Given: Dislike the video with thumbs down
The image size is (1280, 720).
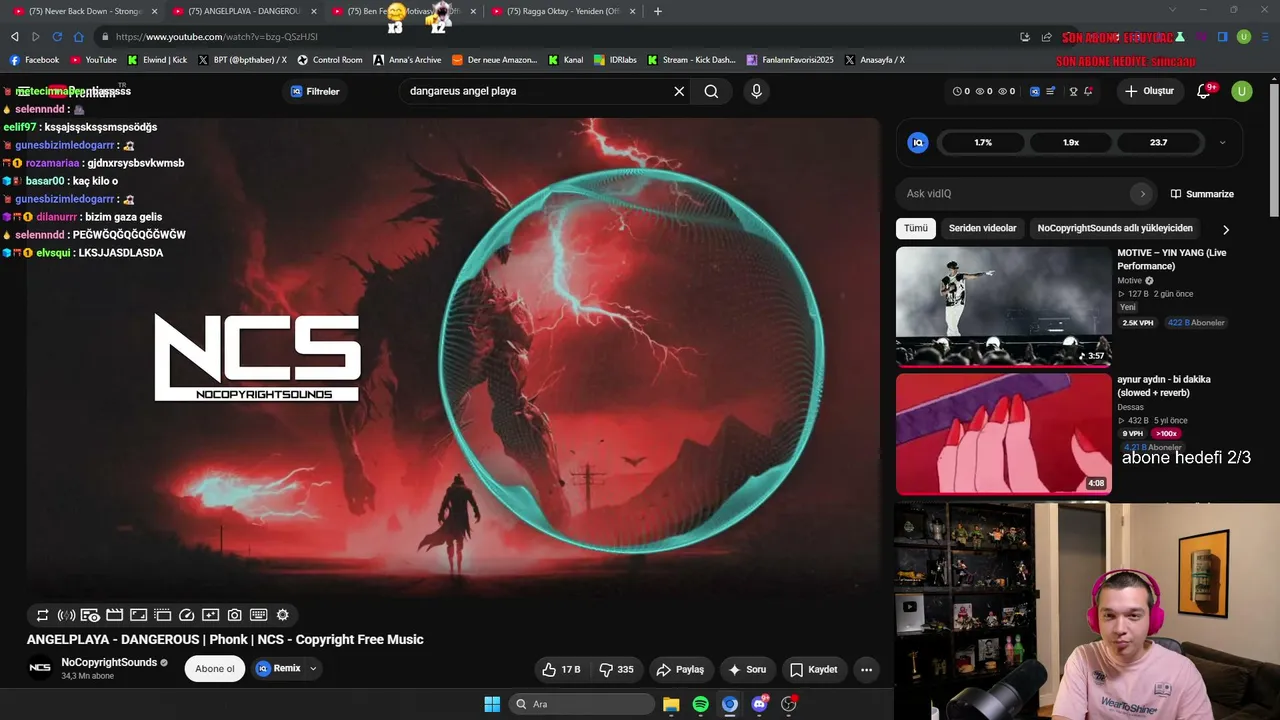Looking at the screenshot, I should pos(616,669).
